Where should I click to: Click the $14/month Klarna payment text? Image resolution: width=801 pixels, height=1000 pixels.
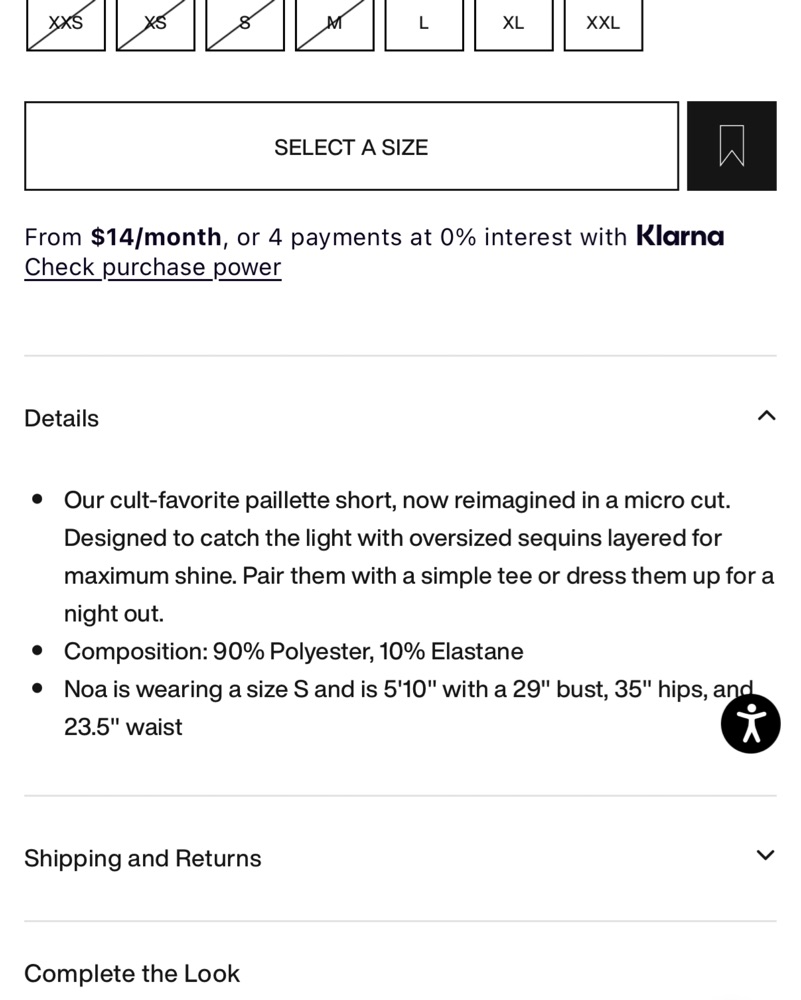pos(156,237)
